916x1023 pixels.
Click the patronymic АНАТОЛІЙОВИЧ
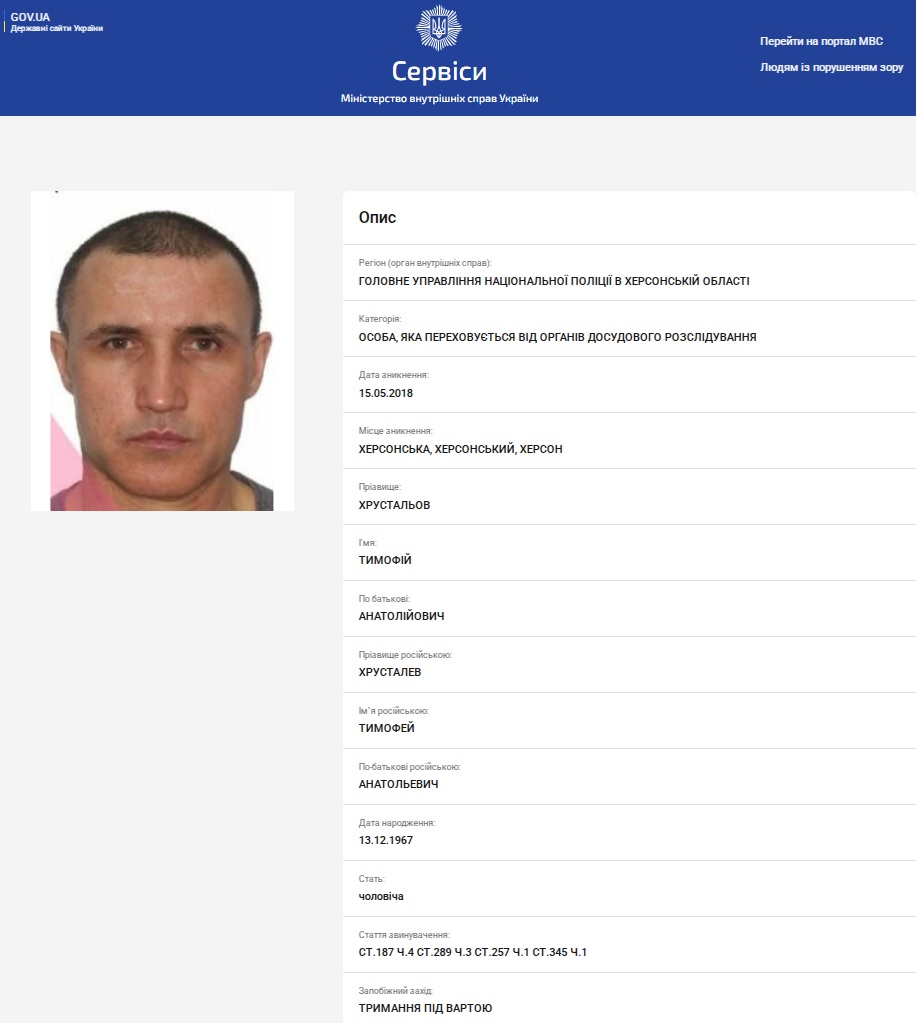[x=401, y=616]
